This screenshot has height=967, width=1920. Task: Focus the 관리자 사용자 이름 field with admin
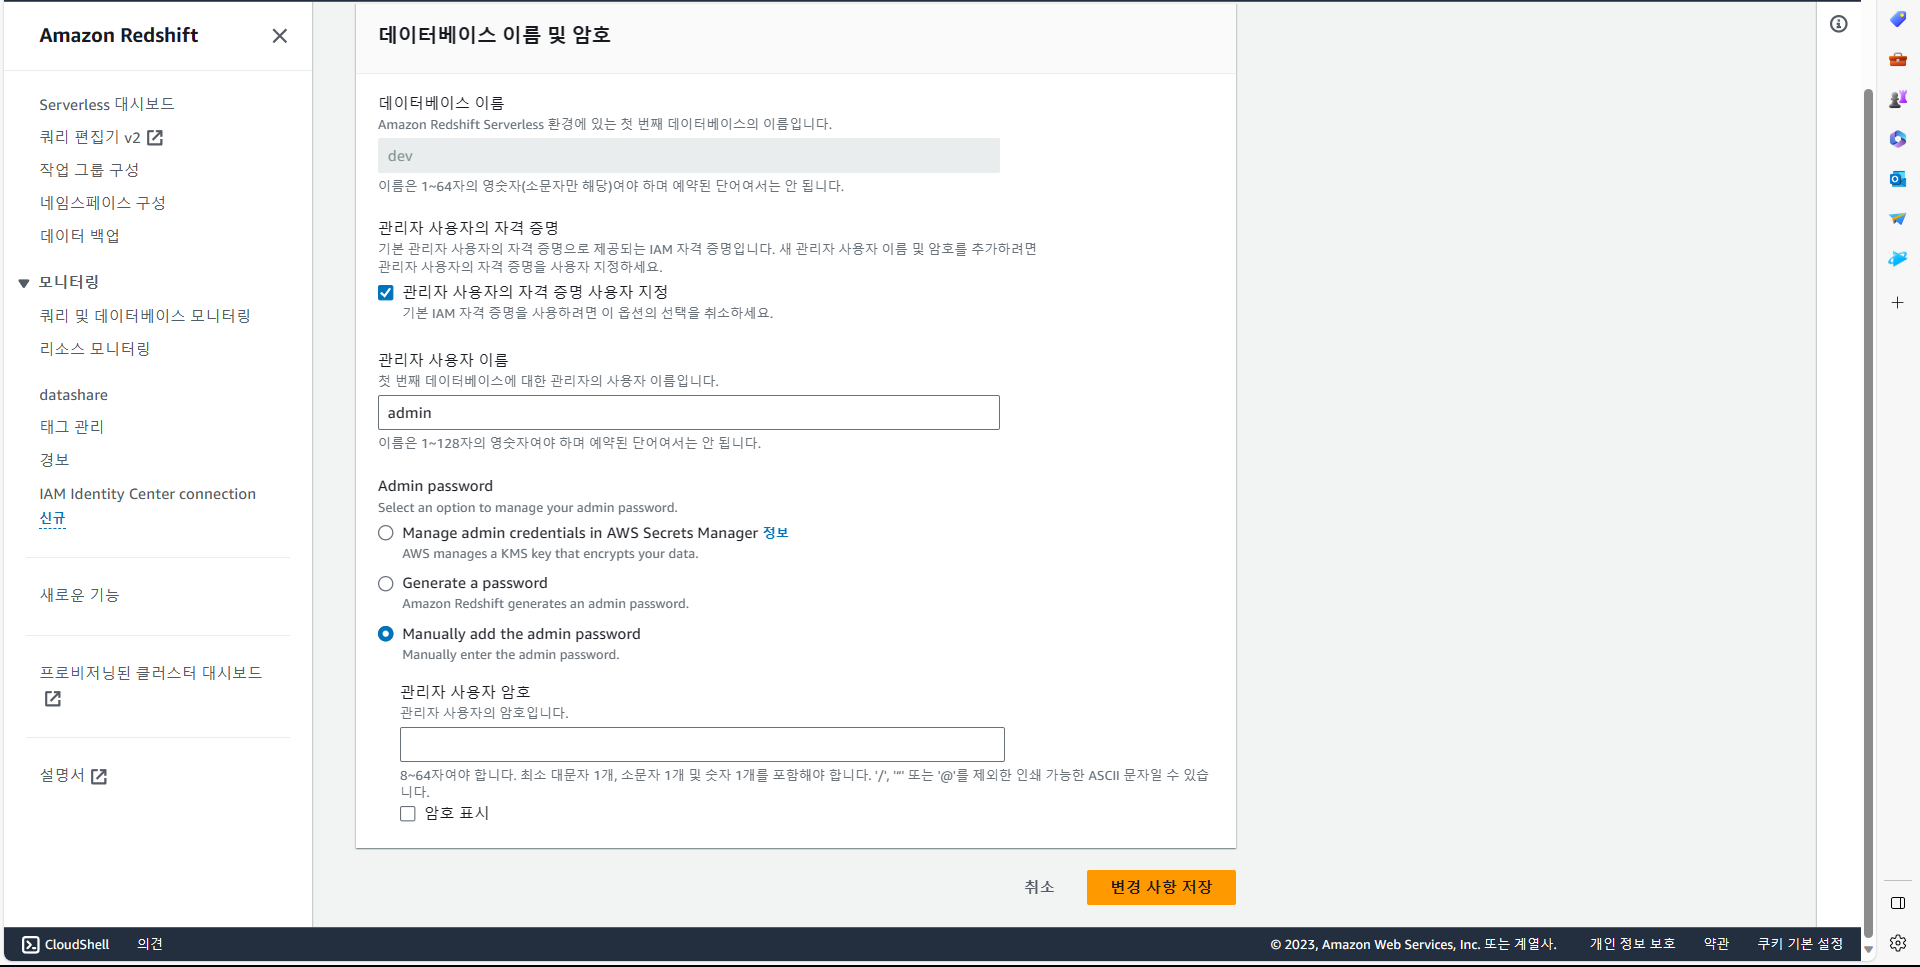click(x=689, y=413)
